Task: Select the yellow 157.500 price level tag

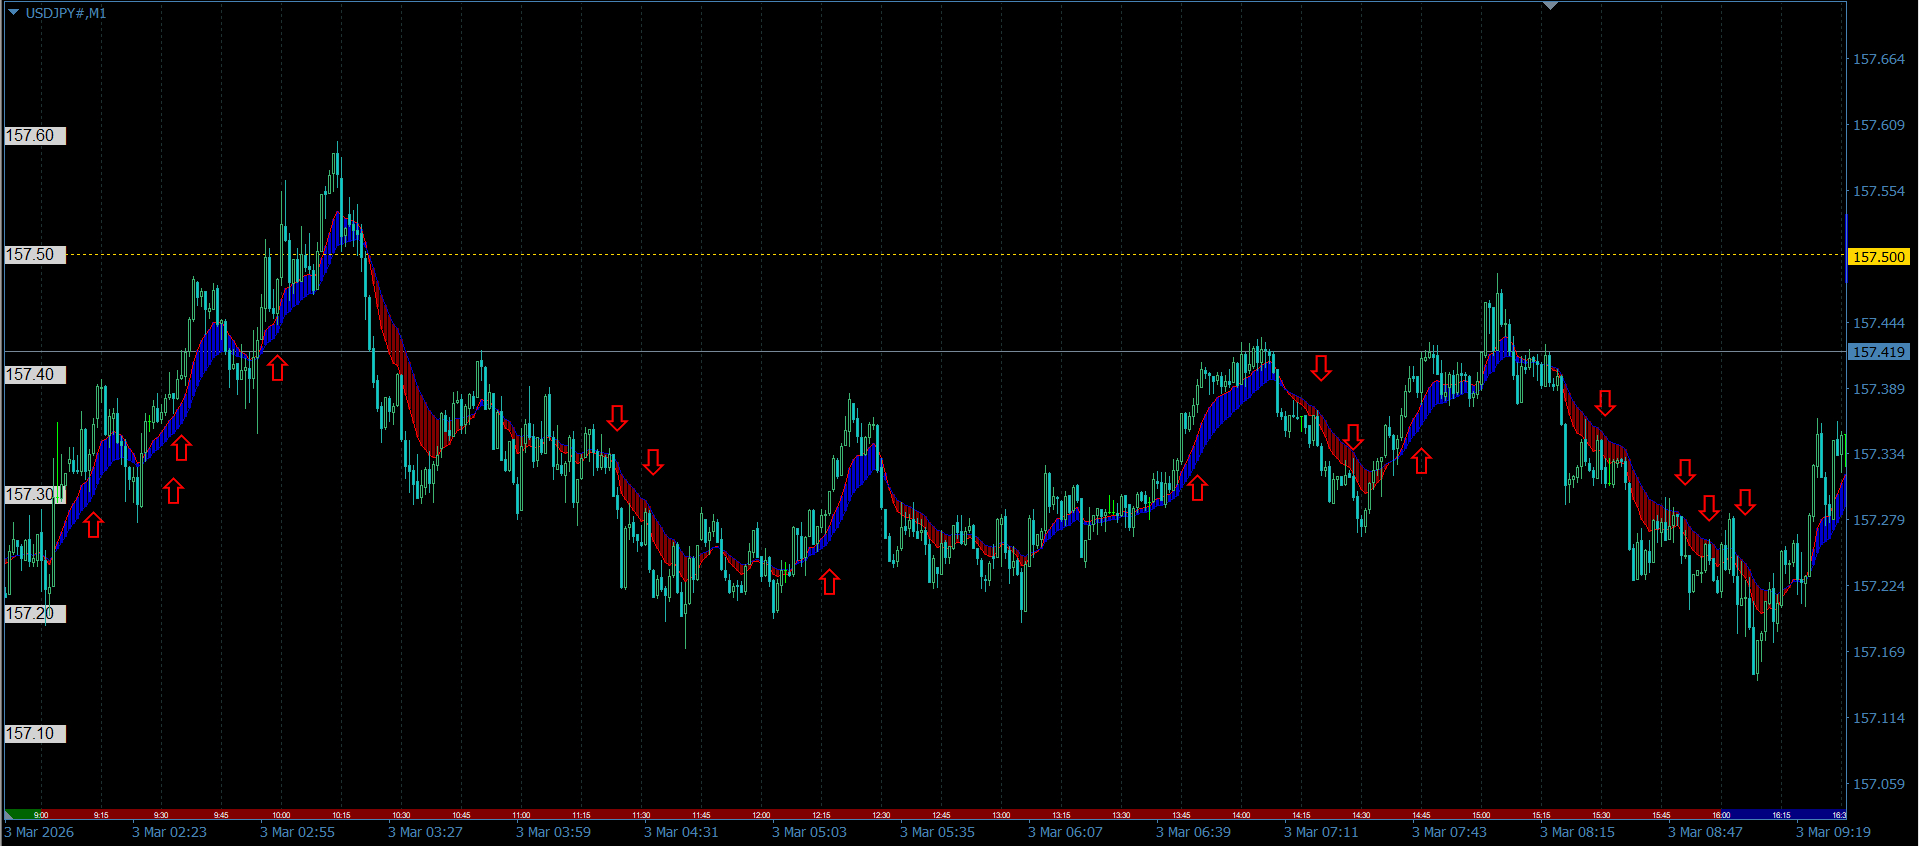Action: click(1879, 257)
